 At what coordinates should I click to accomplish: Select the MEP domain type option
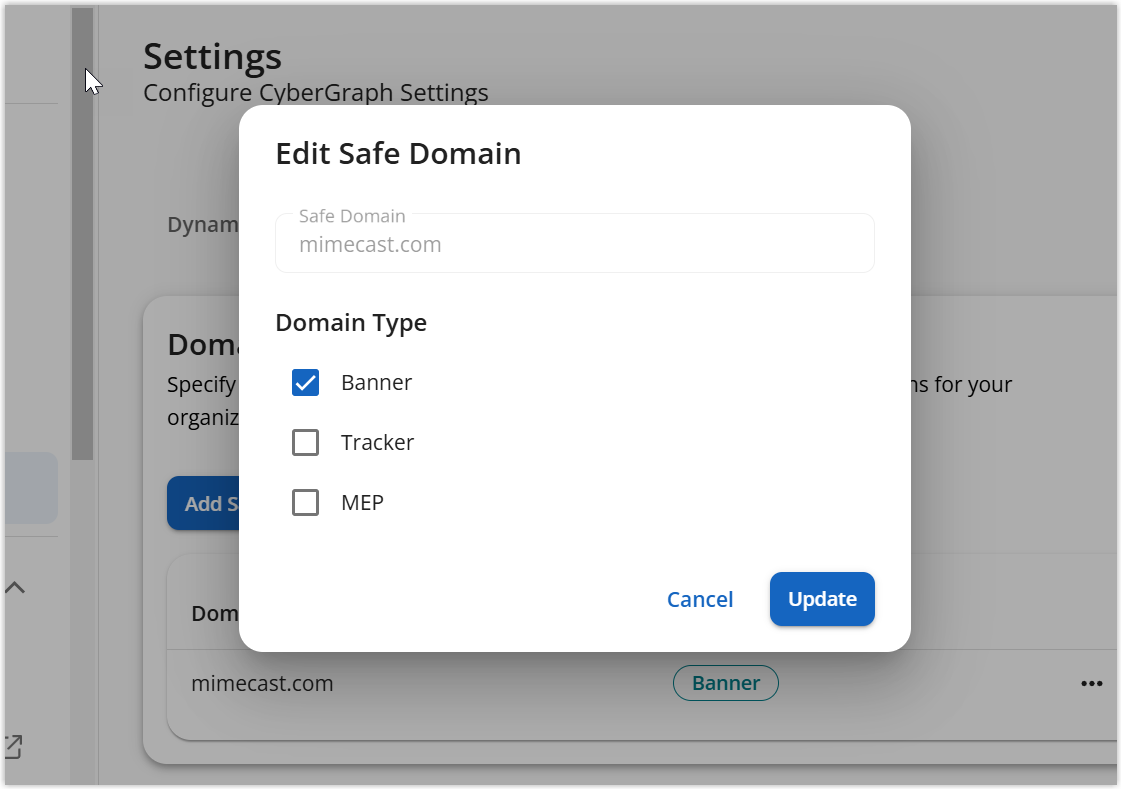point(305,502)
